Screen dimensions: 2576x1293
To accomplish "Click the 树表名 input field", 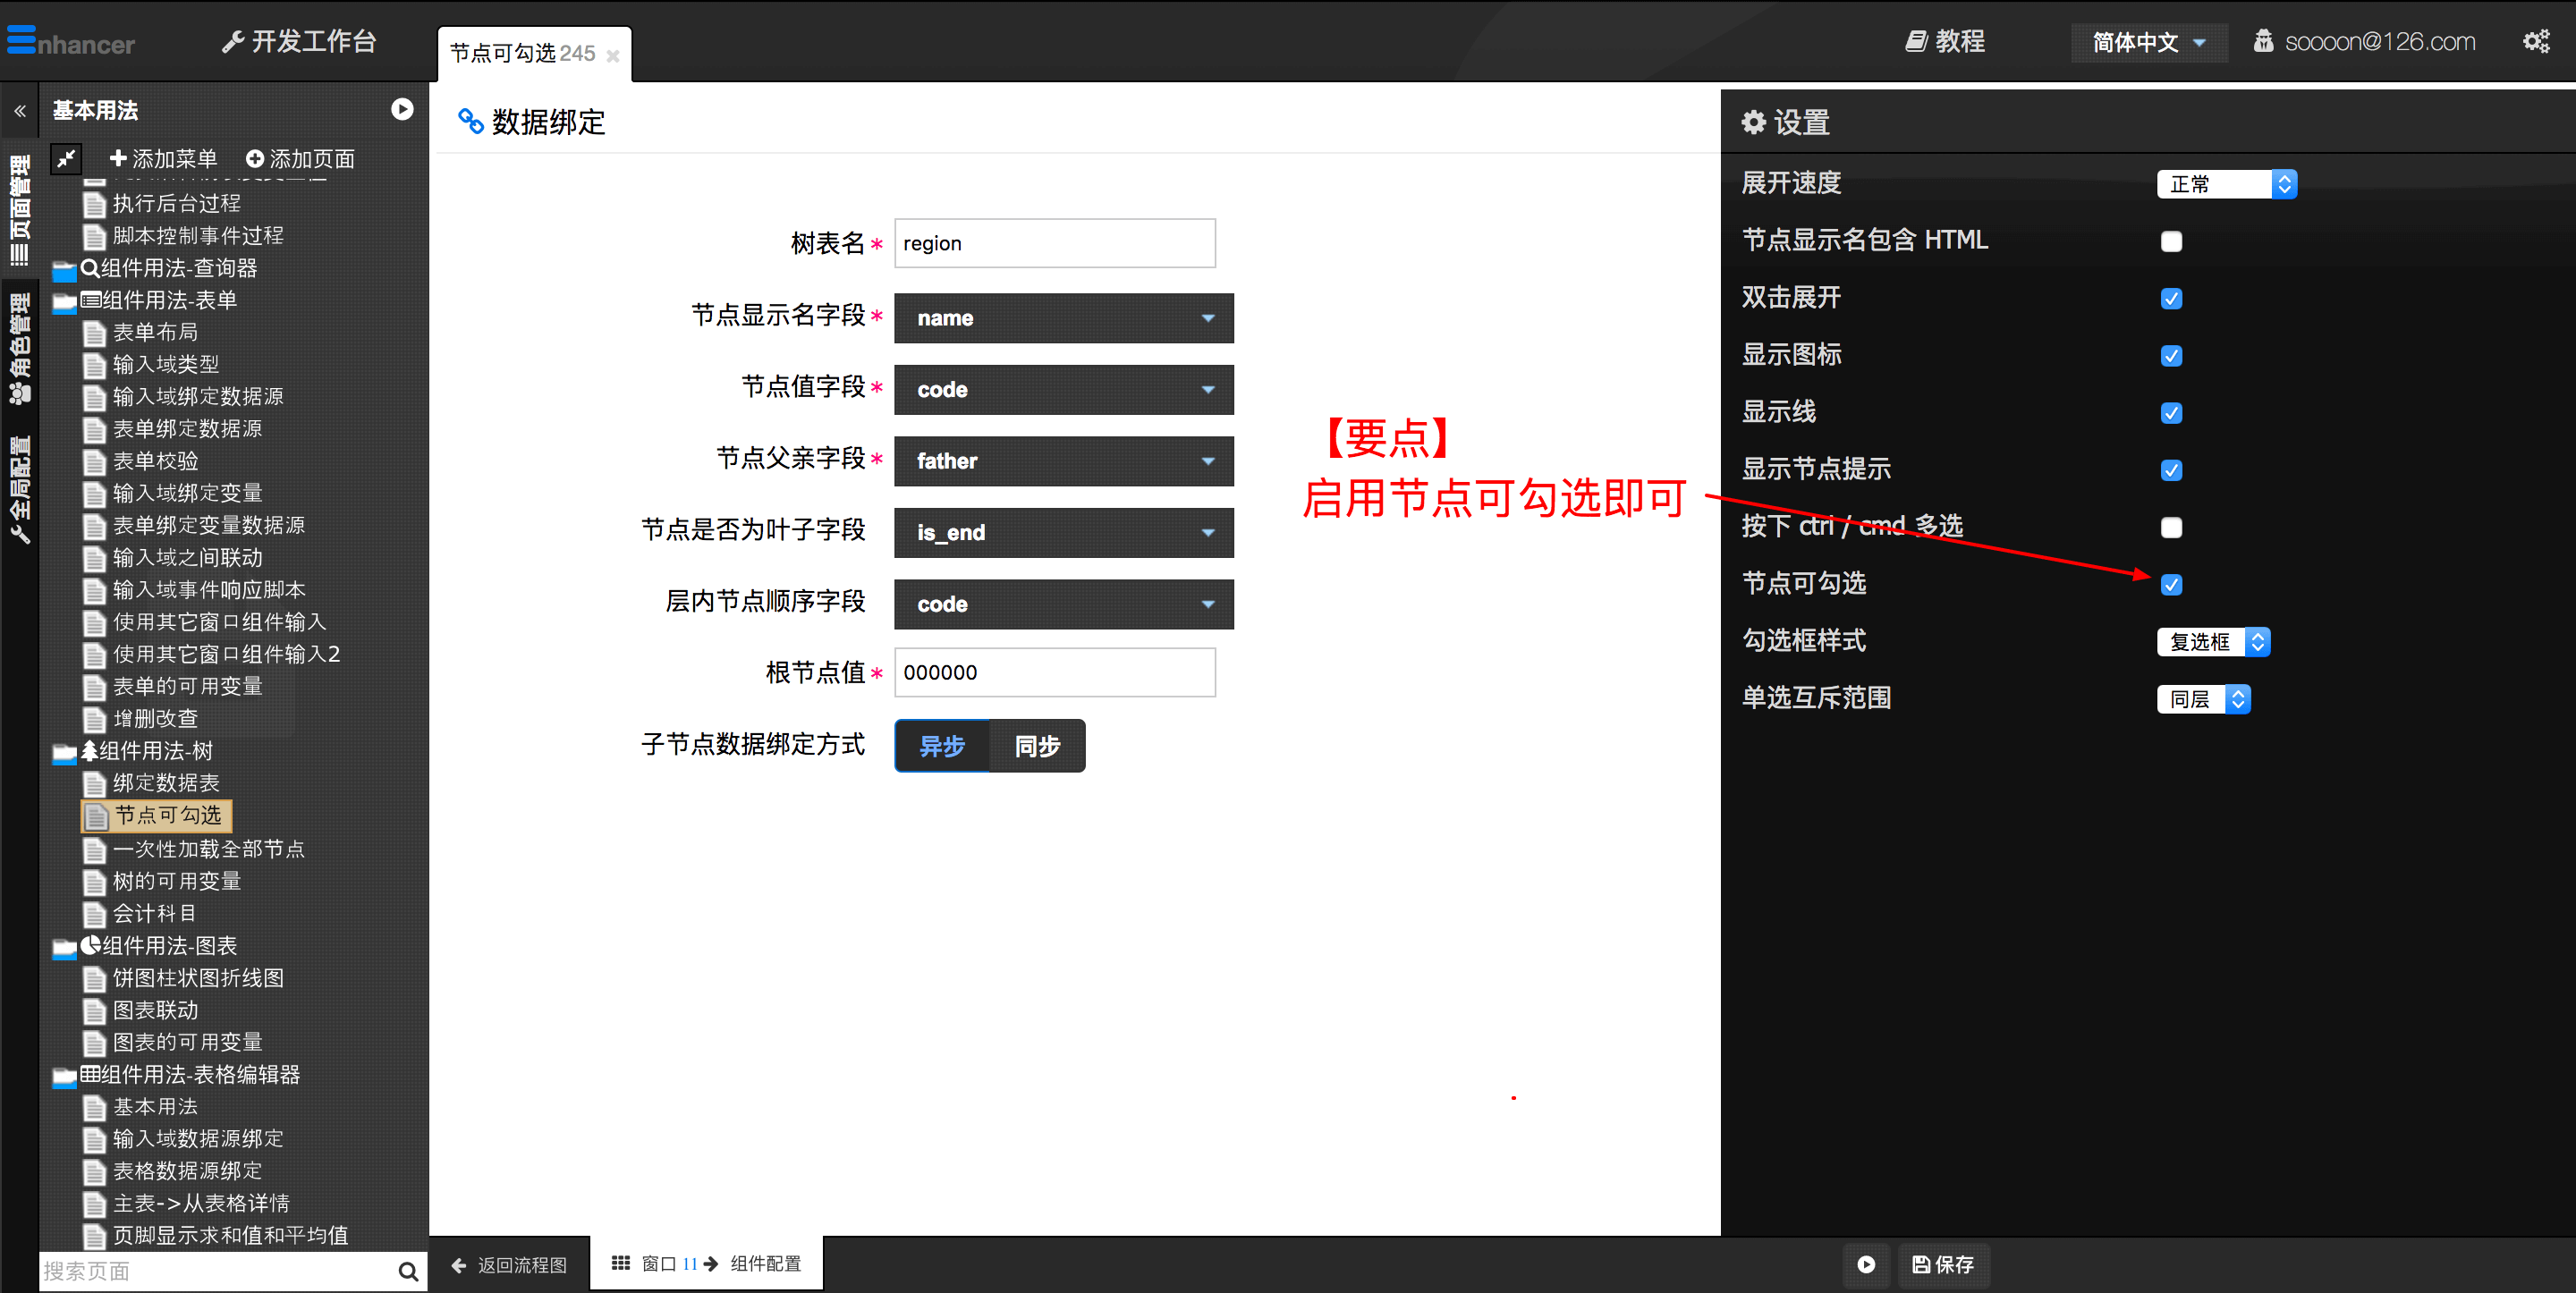I will (x=1050, y=244).
